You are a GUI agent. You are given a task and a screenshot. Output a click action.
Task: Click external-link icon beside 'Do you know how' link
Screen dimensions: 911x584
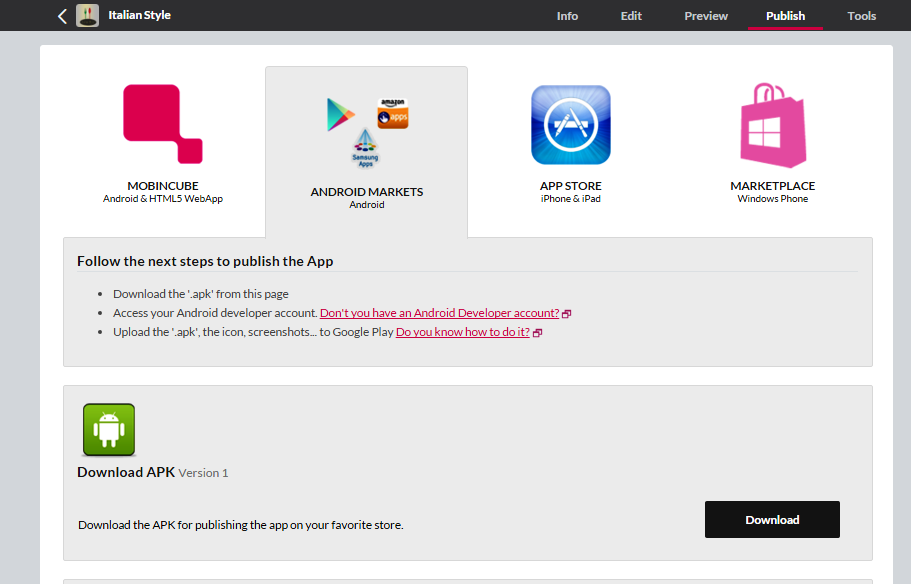coord(537,333)
